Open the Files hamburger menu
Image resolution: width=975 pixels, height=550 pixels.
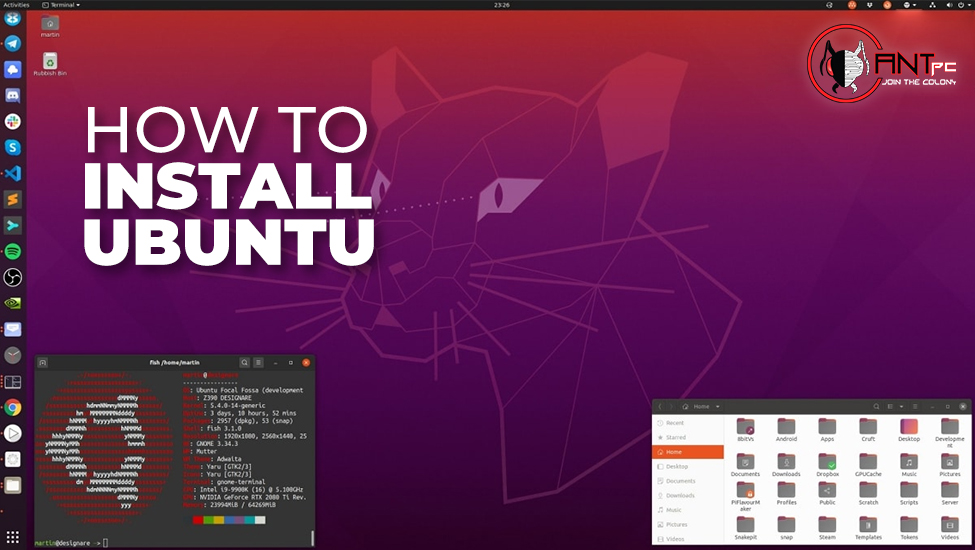pos(915,406)
